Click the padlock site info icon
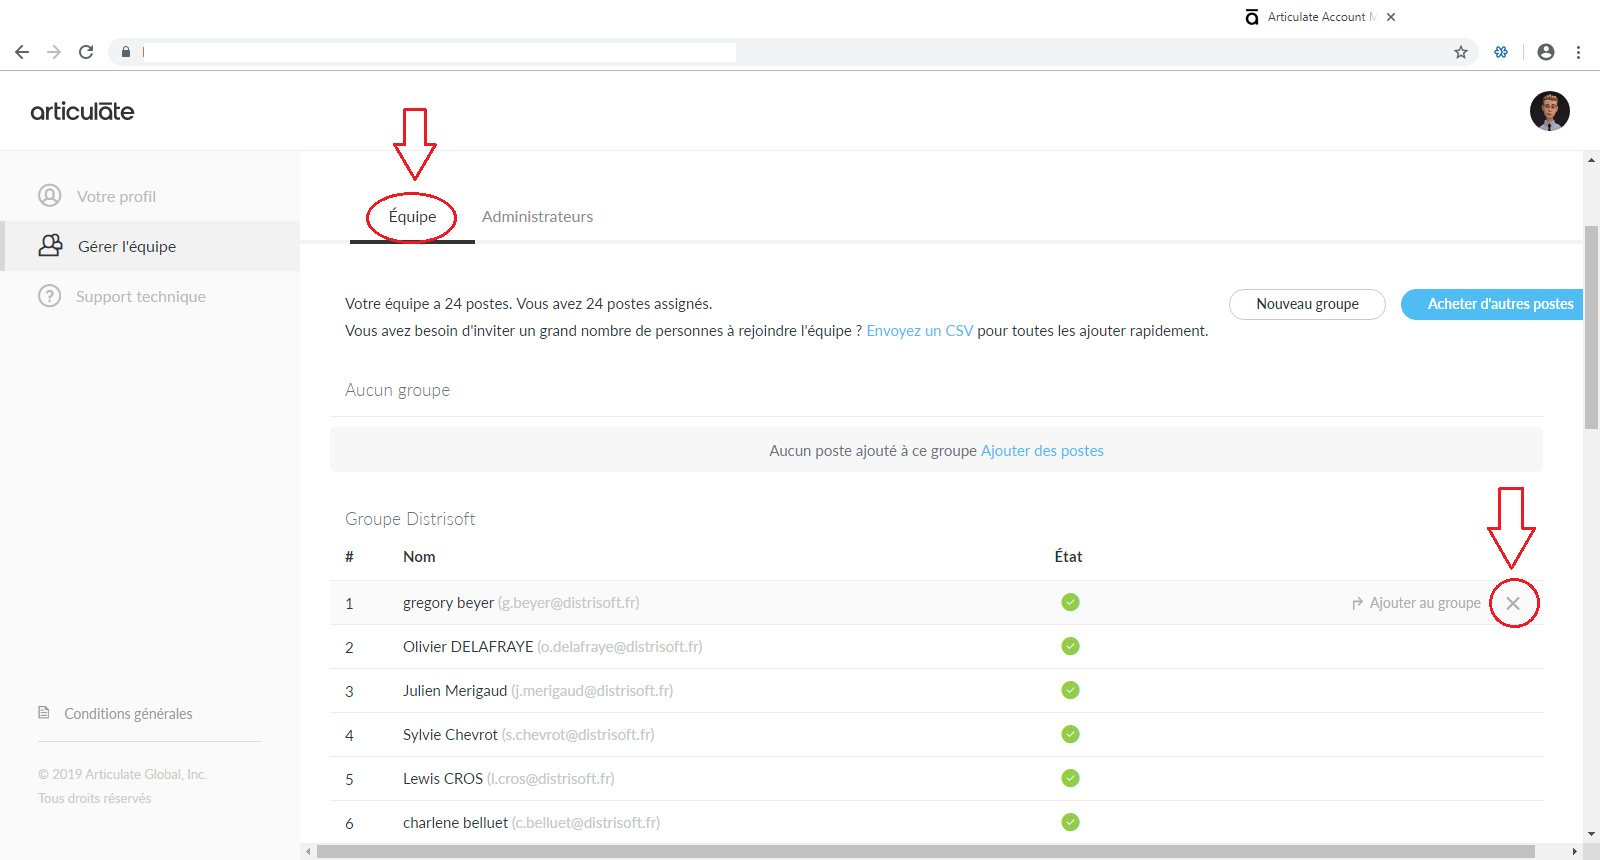 [x=126, y=52]
